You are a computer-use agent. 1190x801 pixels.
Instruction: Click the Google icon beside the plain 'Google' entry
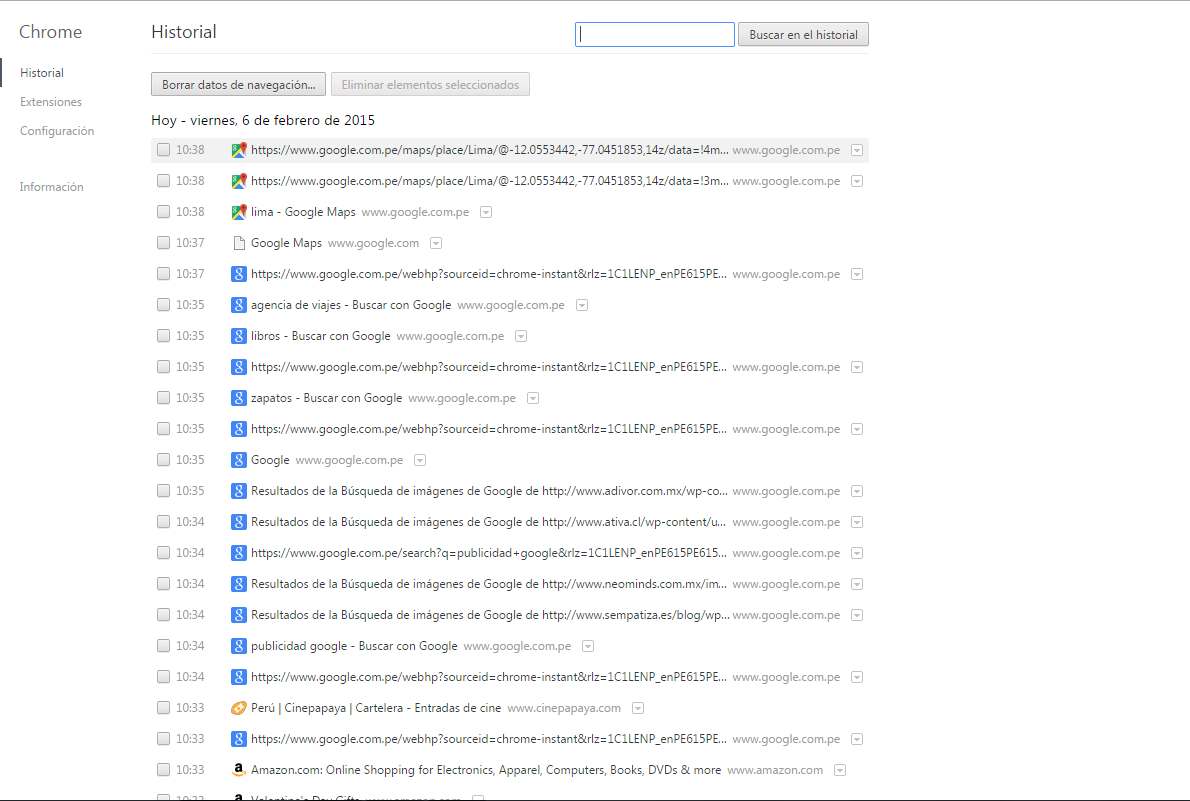click(x=238, y=460)
